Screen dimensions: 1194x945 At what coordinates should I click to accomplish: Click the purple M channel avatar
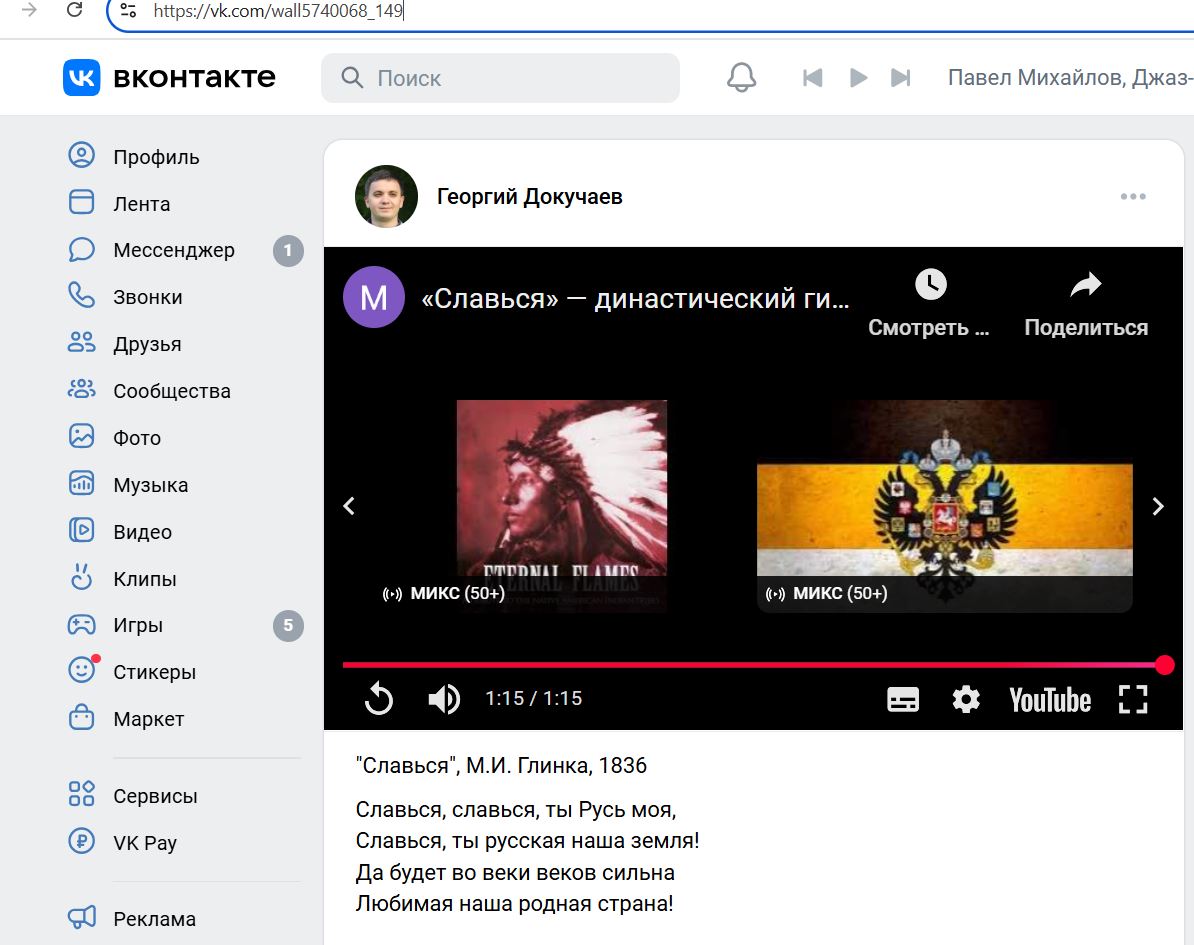point(374,297)
